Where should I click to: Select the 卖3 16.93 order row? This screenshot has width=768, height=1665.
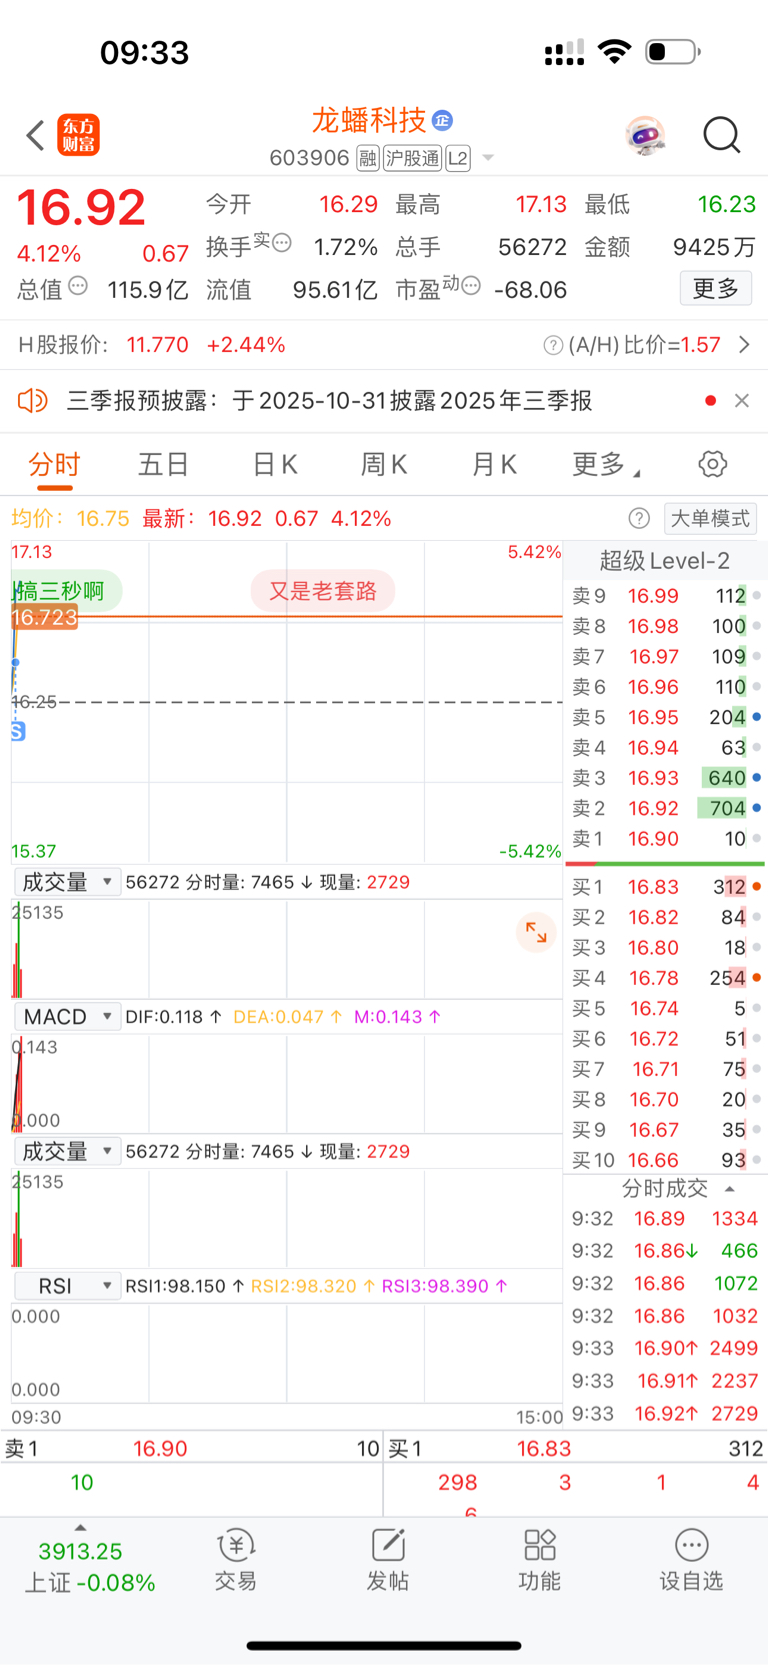[666, 778]
